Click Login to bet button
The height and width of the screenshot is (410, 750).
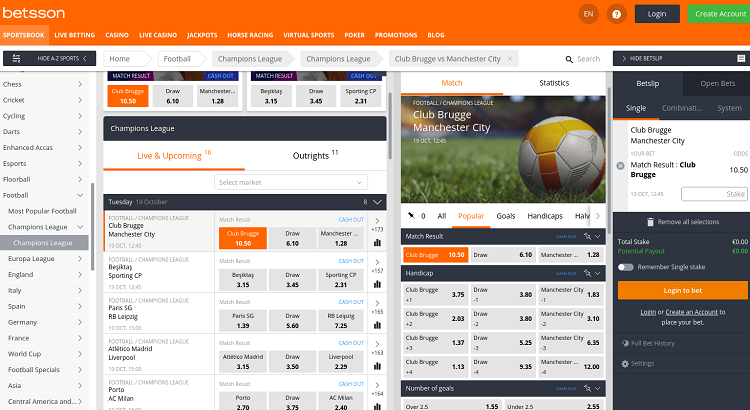pyautogui.click(x=683, y=290)
